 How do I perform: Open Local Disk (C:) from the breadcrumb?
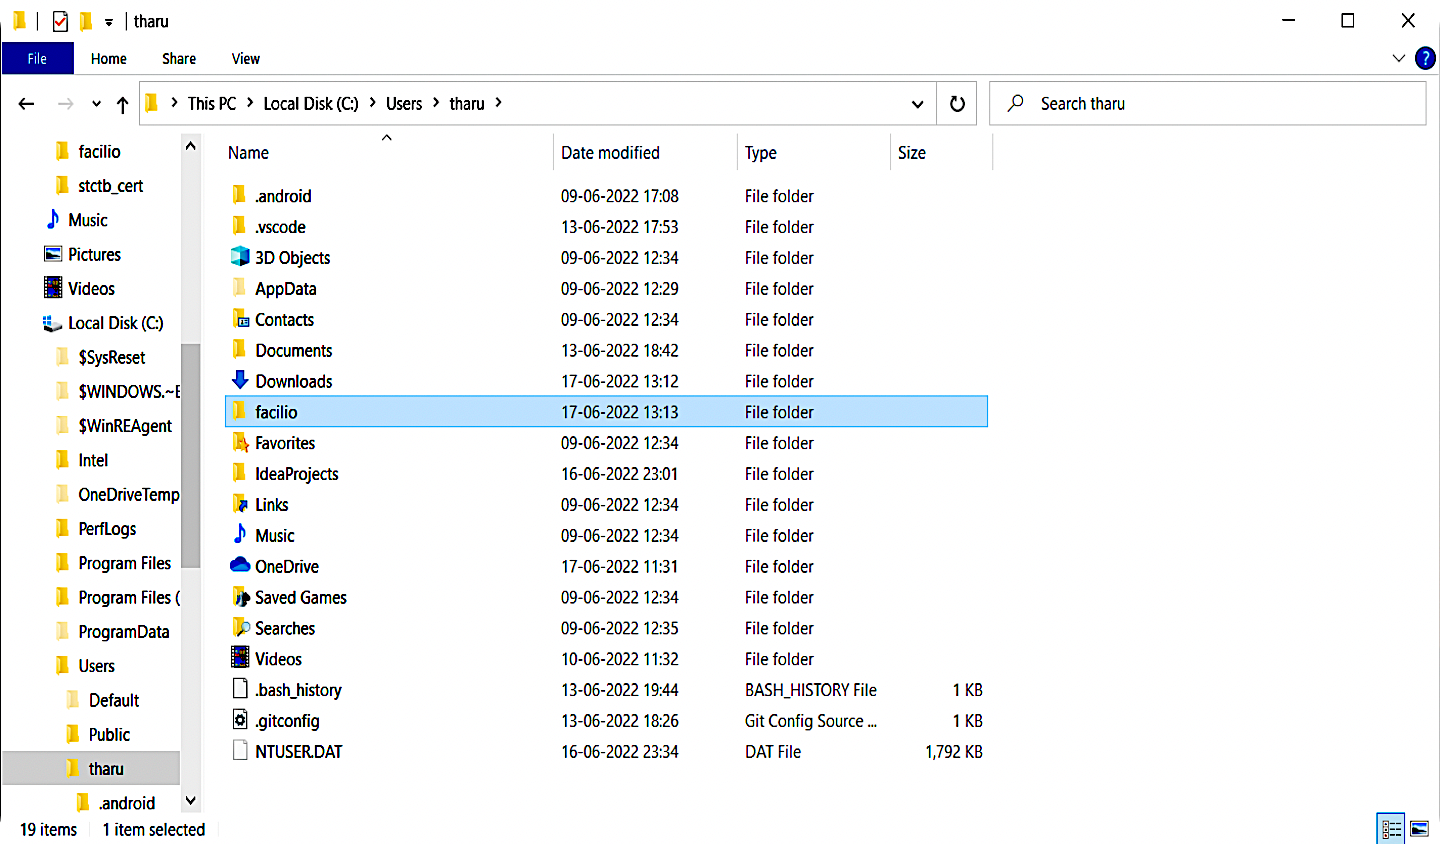coord(311,103)
